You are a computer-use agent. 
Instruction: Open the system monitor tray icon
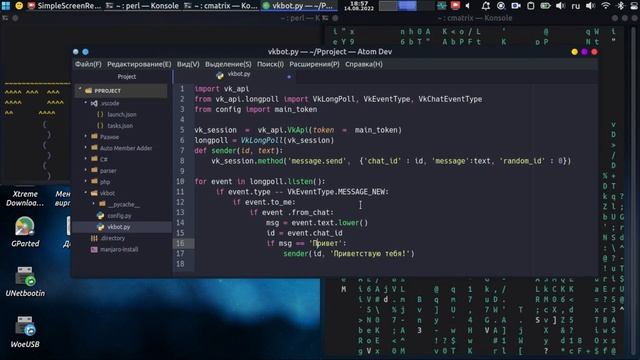(x=442, y=6)
